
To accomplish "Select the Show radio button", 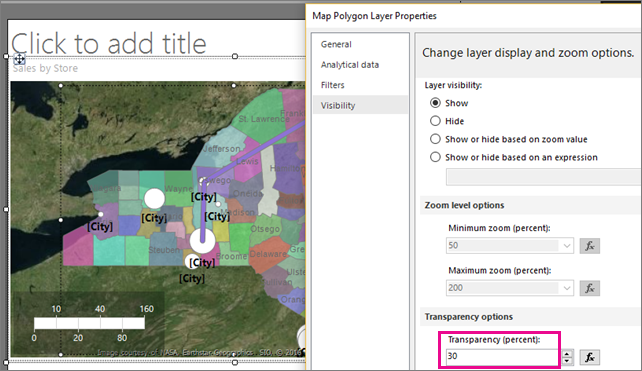I will pos(435,103).
